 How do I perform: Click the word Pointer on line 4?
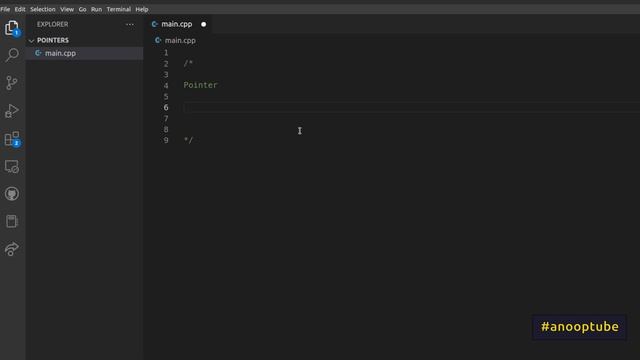[200, 85]
